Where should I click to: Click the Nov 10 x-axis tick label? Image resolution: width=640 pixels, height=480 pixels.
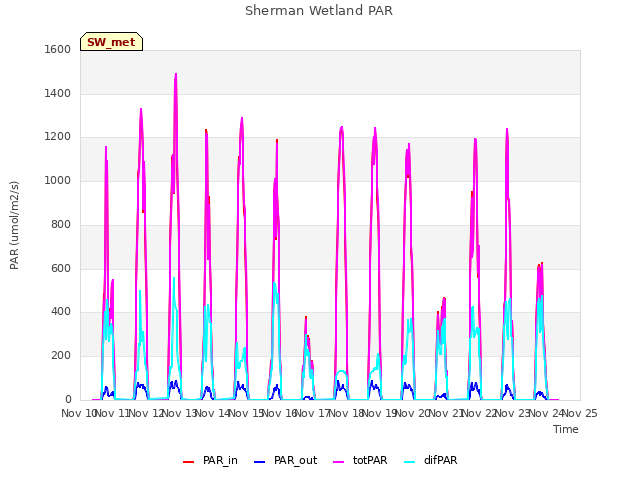(x=78, y=413)
